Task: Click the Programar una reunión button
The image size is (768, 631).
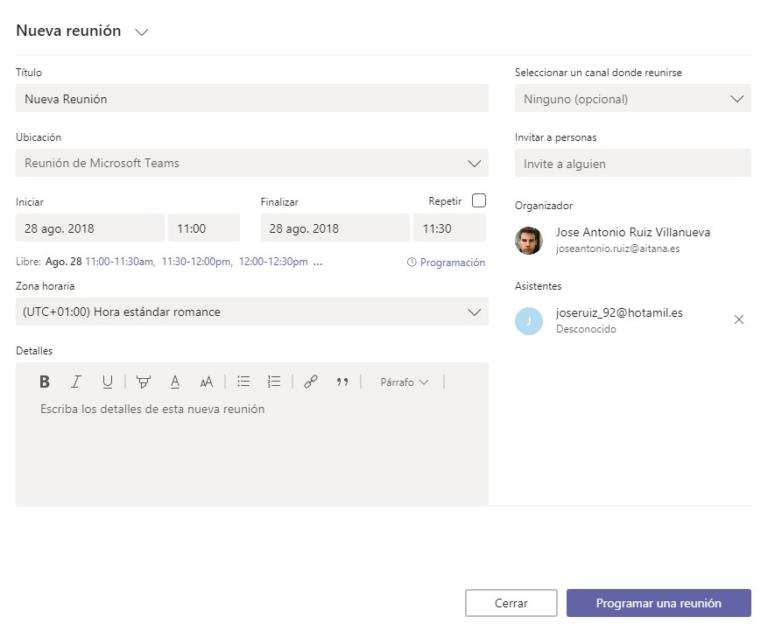Action: coord(658,603)
